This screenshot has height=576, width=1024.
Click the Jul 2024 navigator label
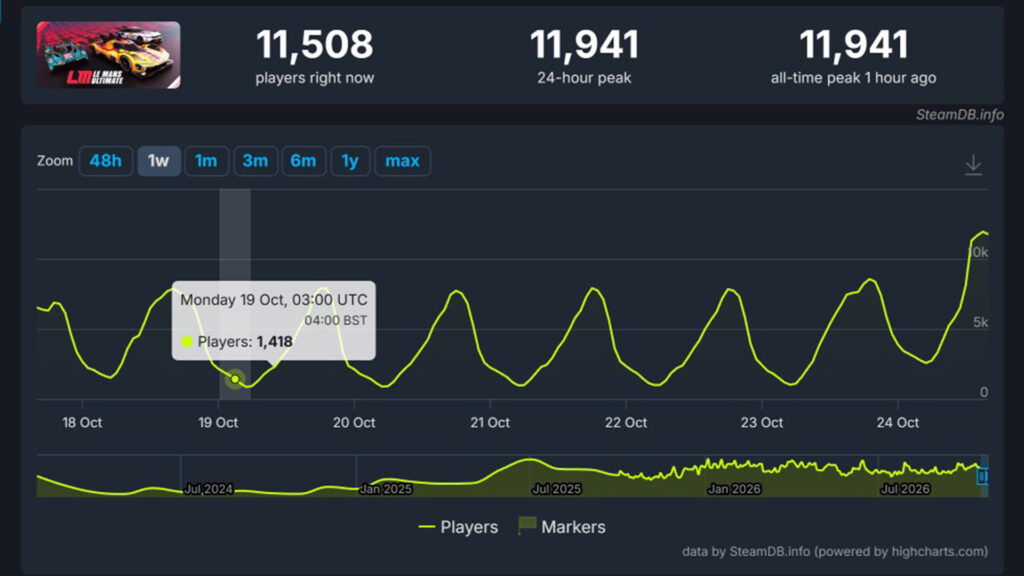pyautogui.click(x=208, y=489)
